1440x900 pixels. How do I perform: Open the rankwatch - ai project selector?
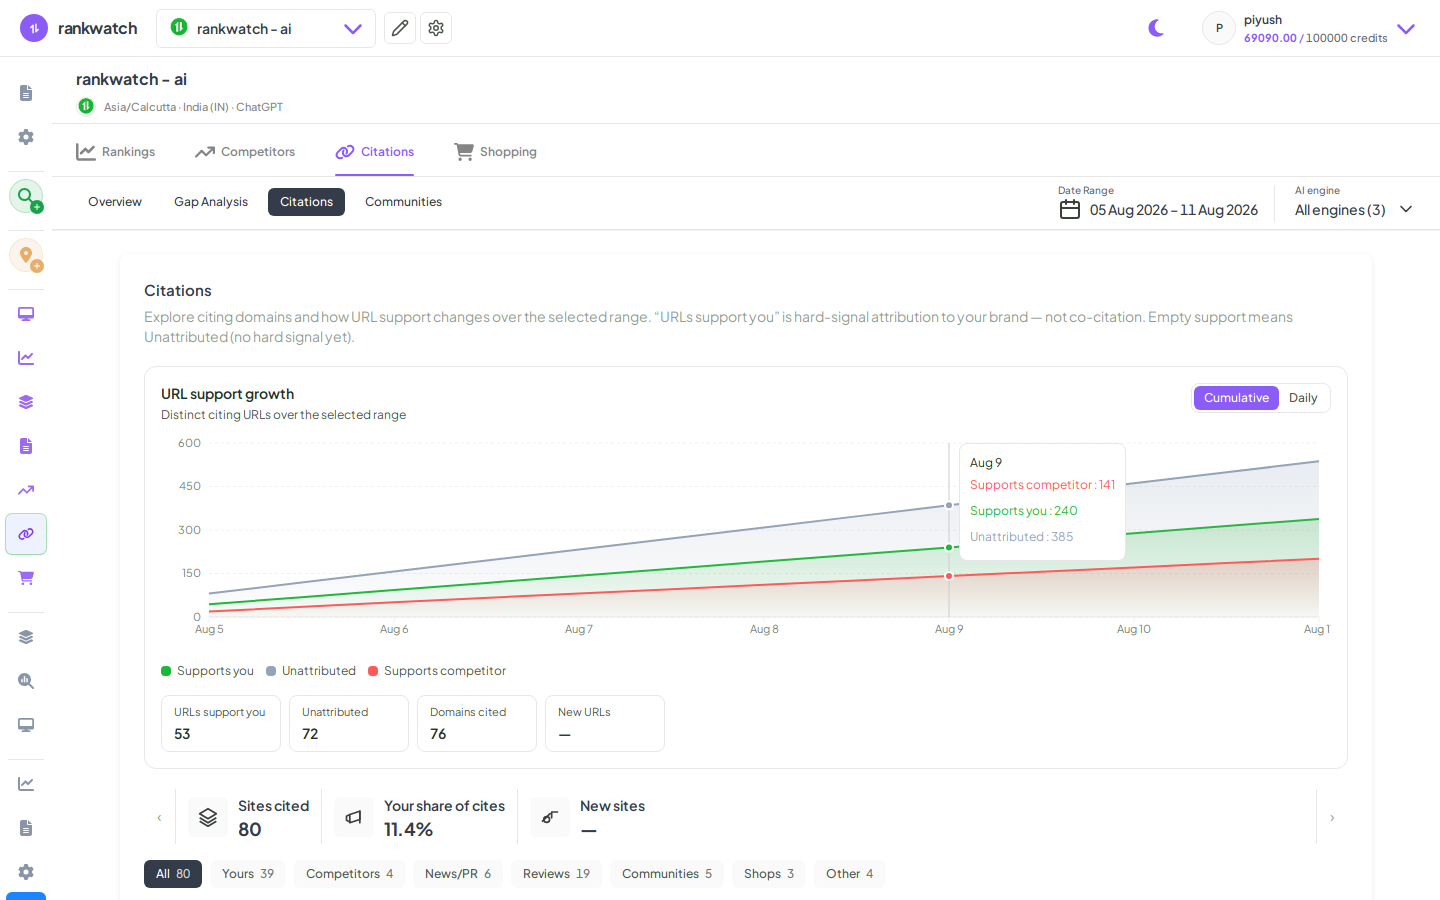pos(266,28)
